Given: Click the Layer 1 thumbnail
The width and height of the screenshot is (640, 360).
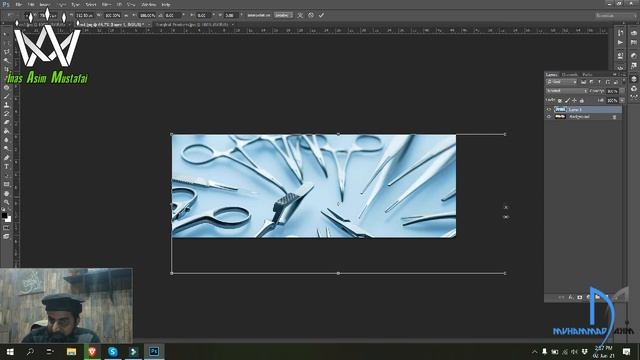Looking at the screenshot, I should pos(560,109).
